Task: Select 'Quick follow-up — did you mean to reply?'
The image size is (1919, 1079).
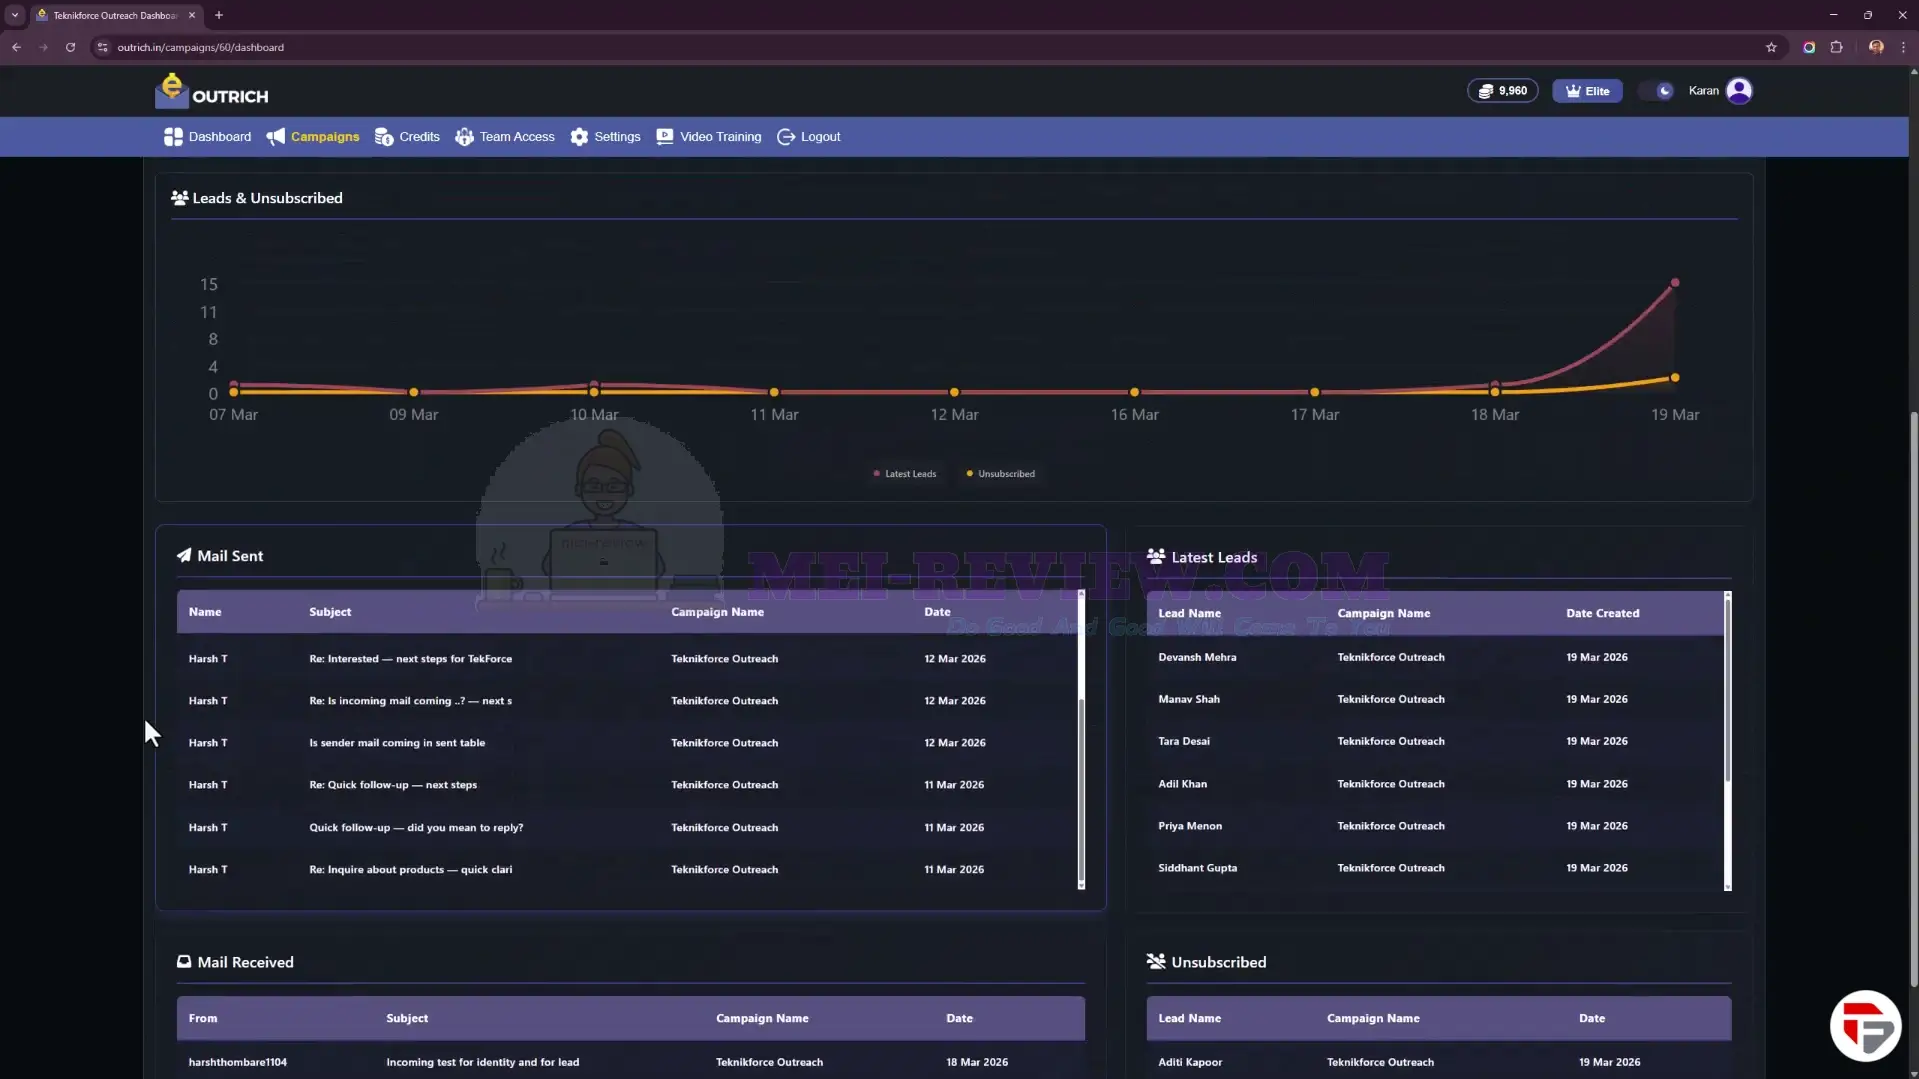Action: pos(416,828)
